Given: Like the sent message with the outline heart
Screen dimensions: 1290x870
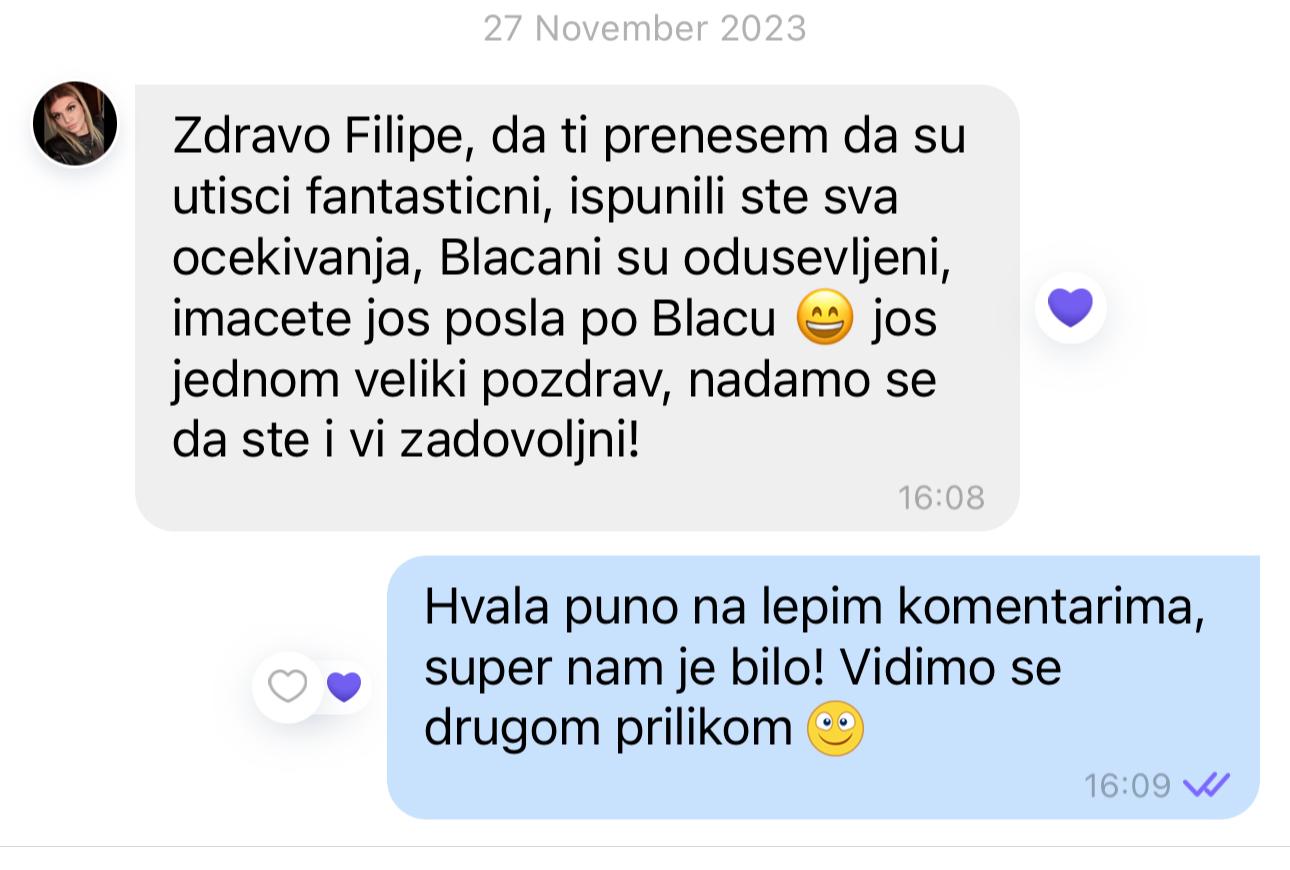Looking at the screenshot, I should pos(288,687).
